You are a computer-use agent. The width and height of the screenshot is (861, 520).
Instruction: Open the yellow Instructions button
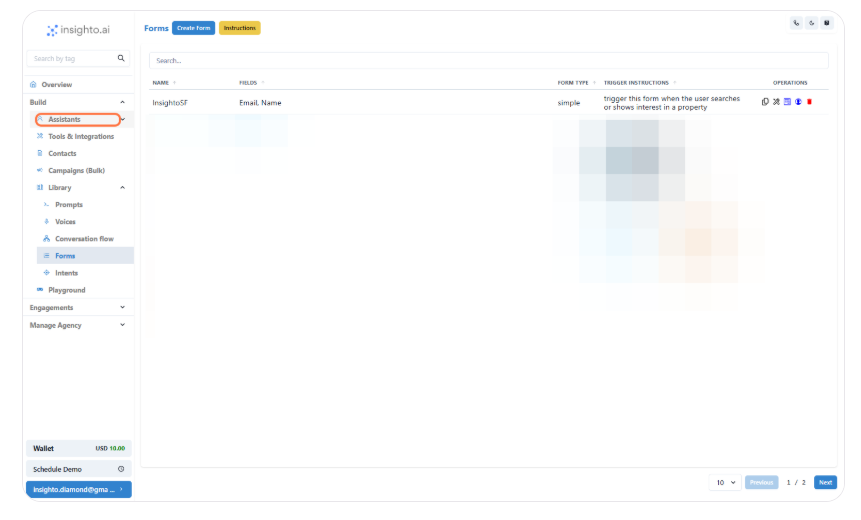tap(239, 28)
